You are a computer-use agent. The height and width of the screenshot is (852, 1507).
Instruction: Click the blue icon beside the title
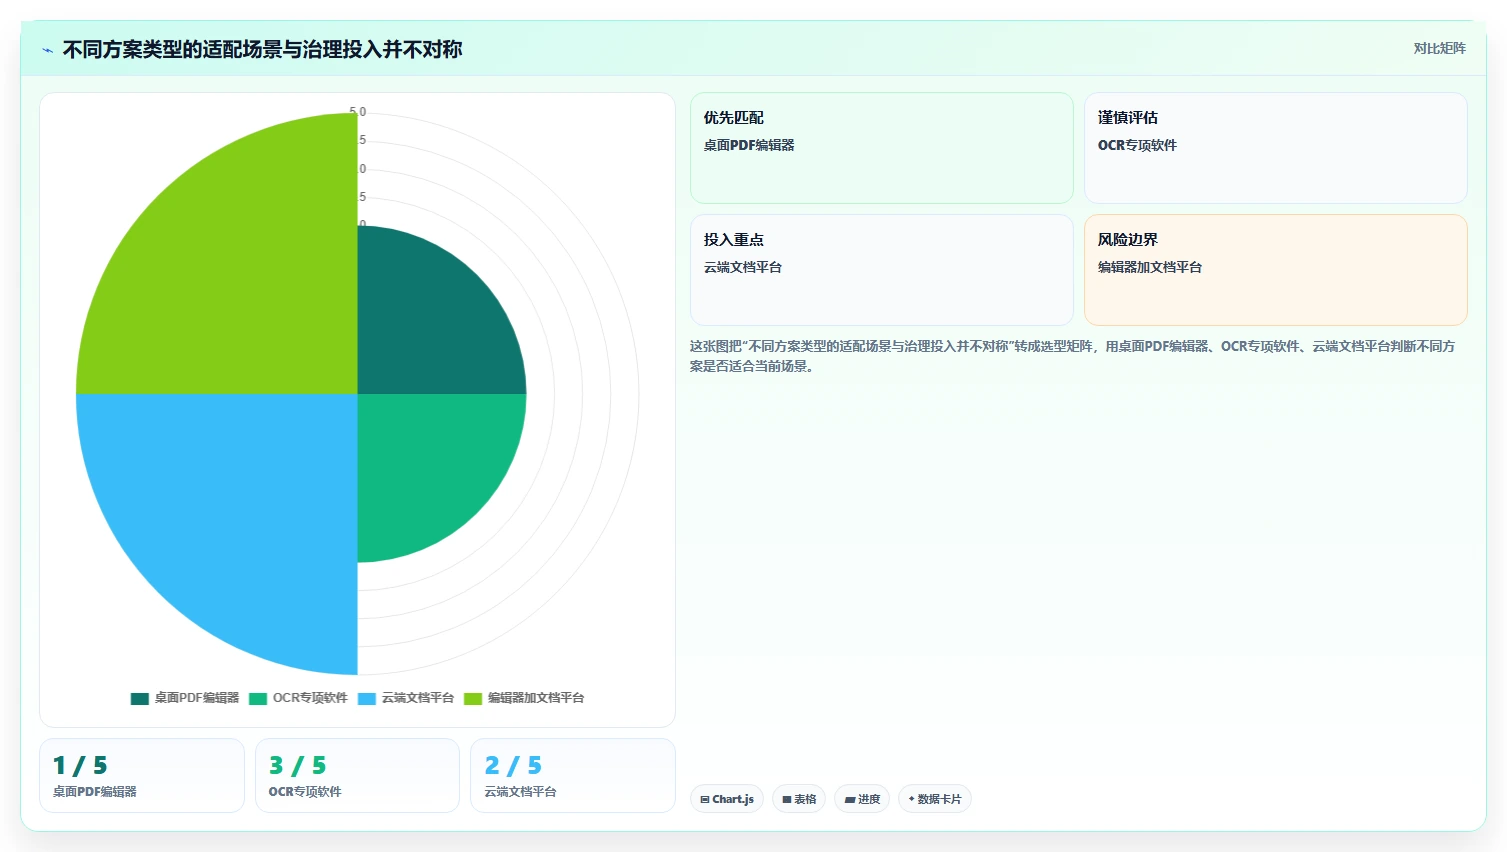click(47, 50)
